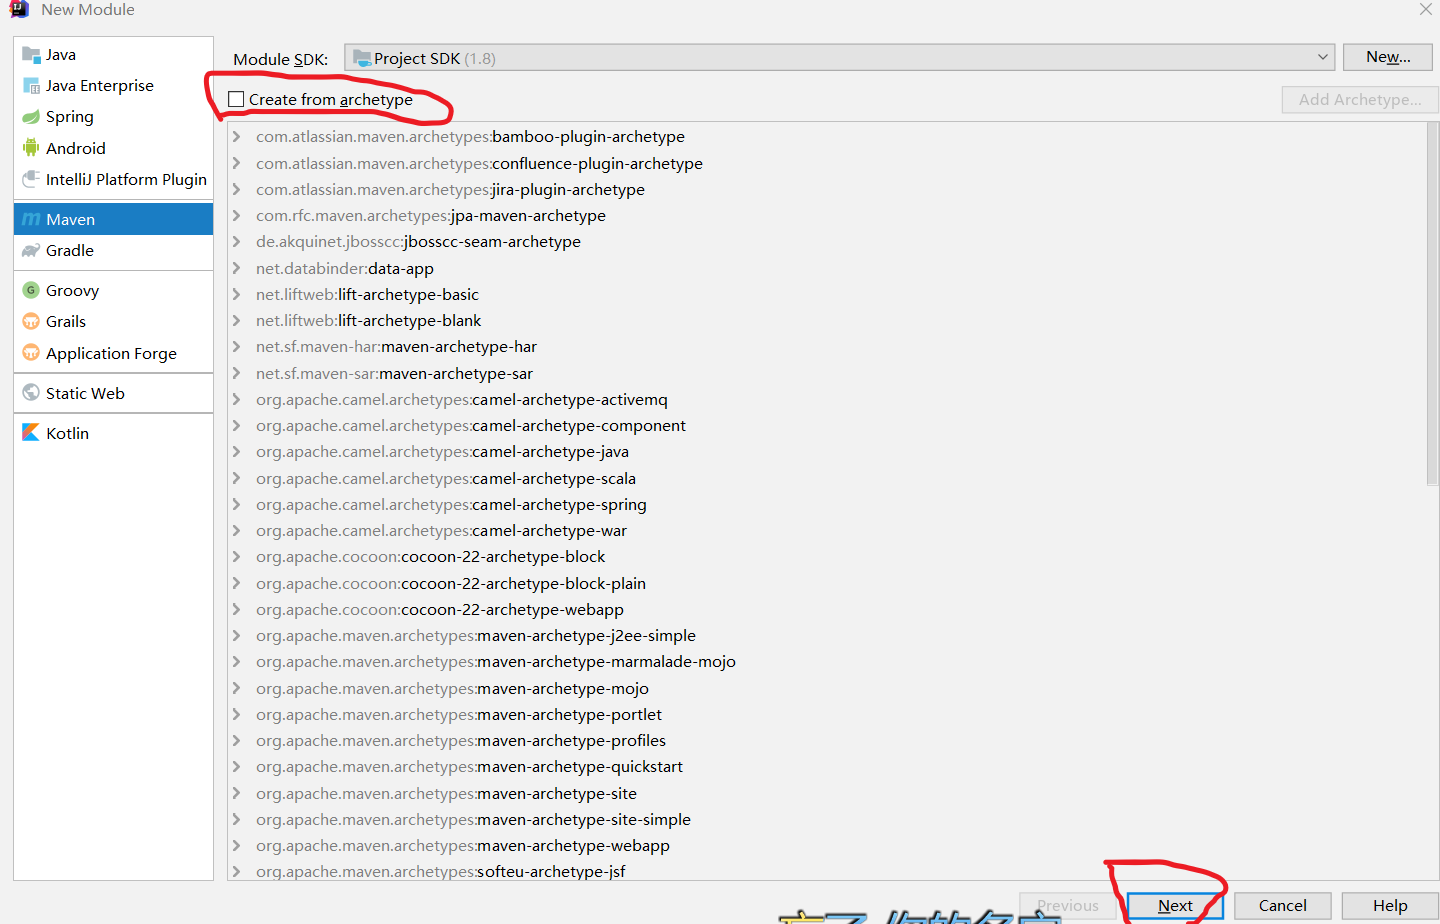Select maven-archetype-mojo row
This screenshot has width=1440, height=924.
pyautogui.click(x=826, y=688)
